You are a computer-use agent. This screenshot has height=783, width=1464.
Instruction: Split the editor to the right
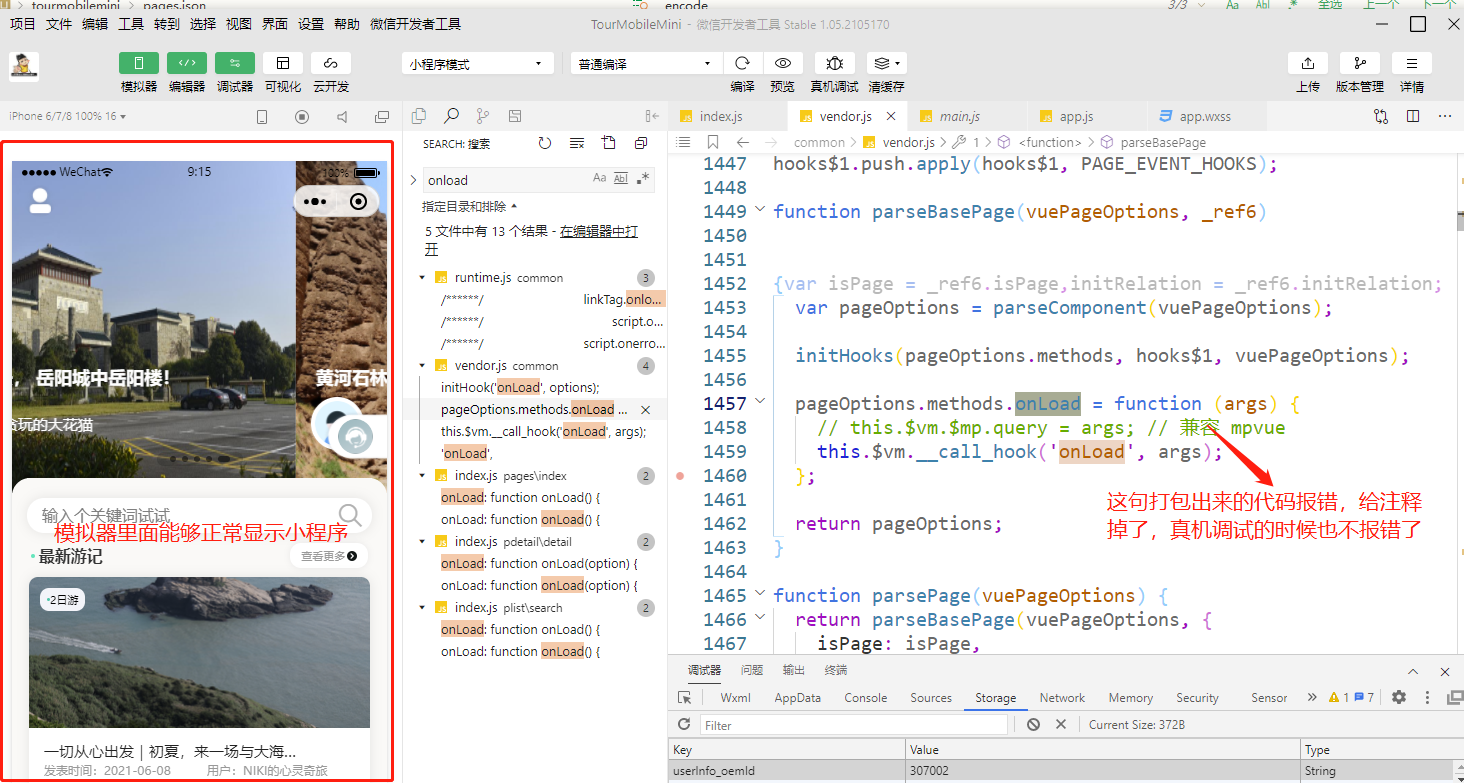tap(1413, 116)
